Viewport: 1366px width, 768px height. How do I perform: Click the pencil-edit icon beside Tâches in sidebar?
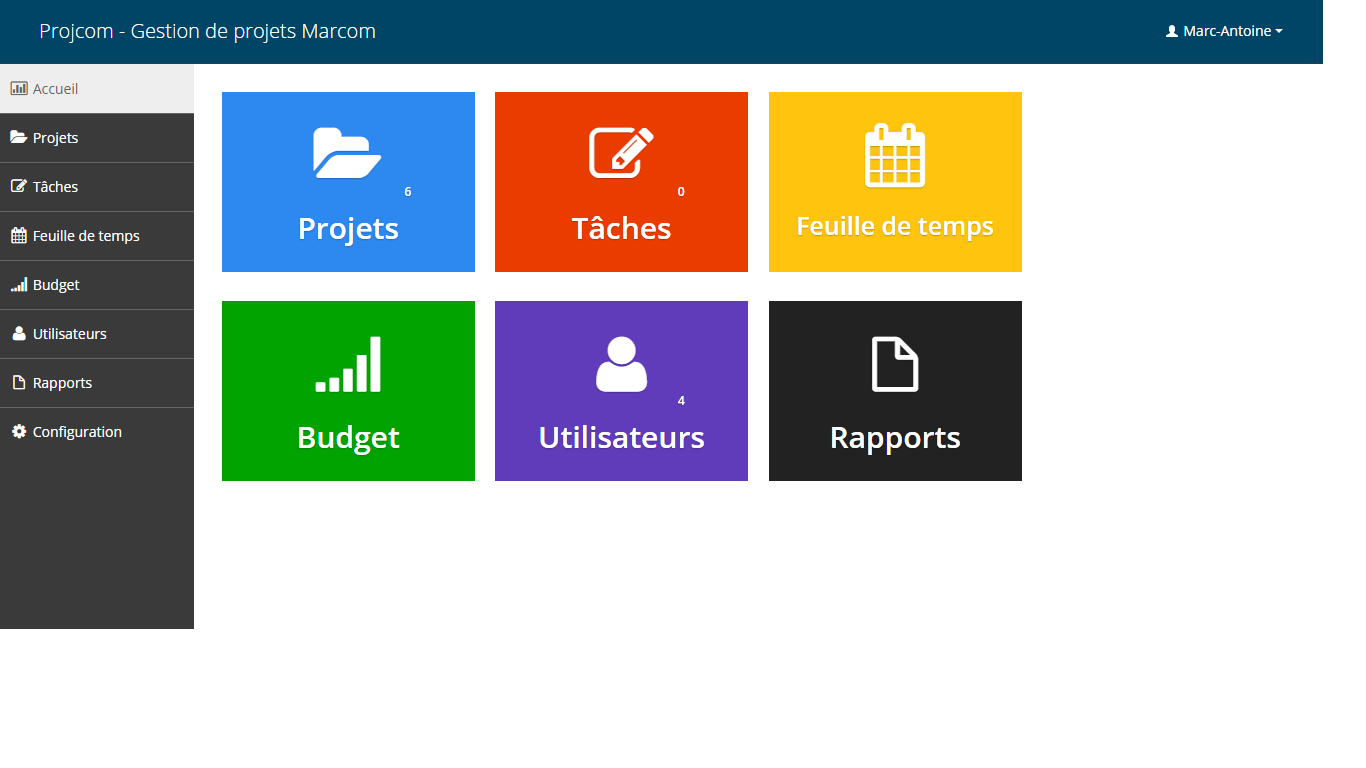tap(18, 187)
